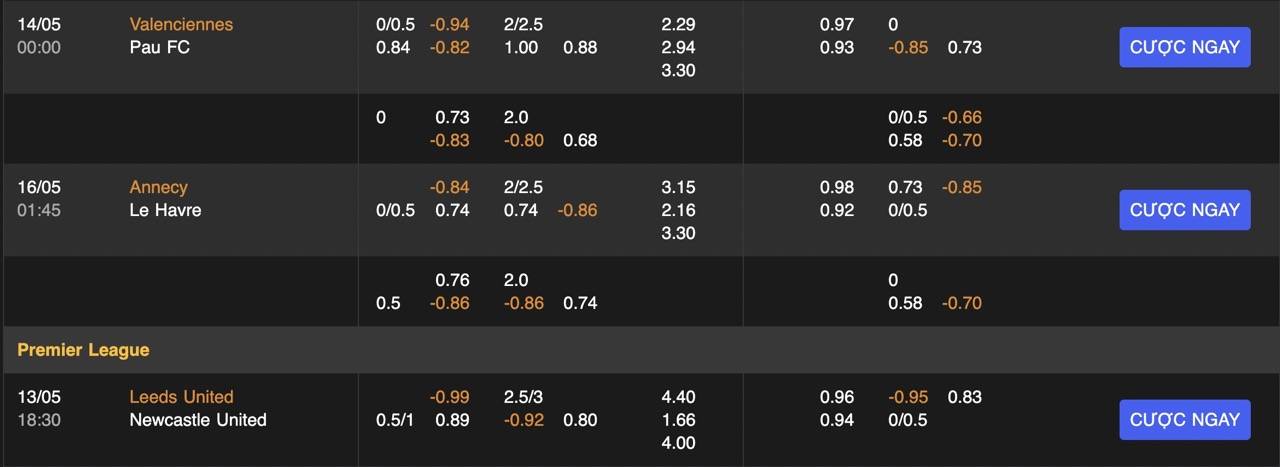Screen dimensions: 1280x467
Task: Select the Pau FC team name
Action: coord(159,47)
